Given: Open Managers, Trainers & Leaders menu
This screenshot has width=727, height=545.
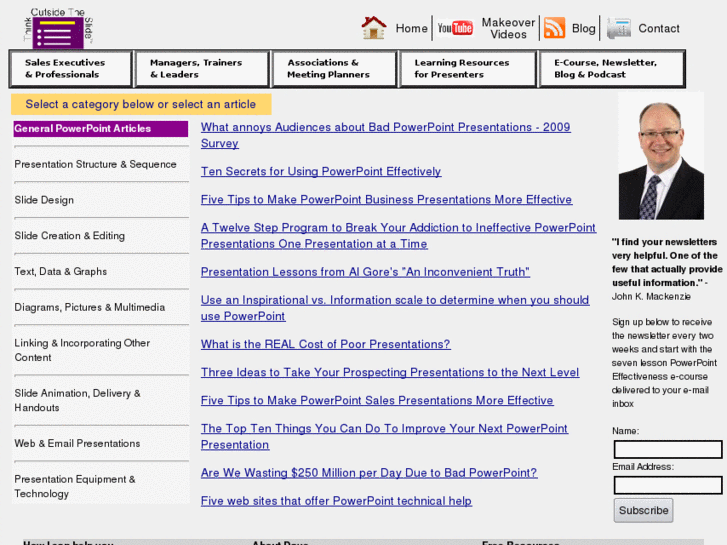Looking at the screenshot, I should click(202, 69).
